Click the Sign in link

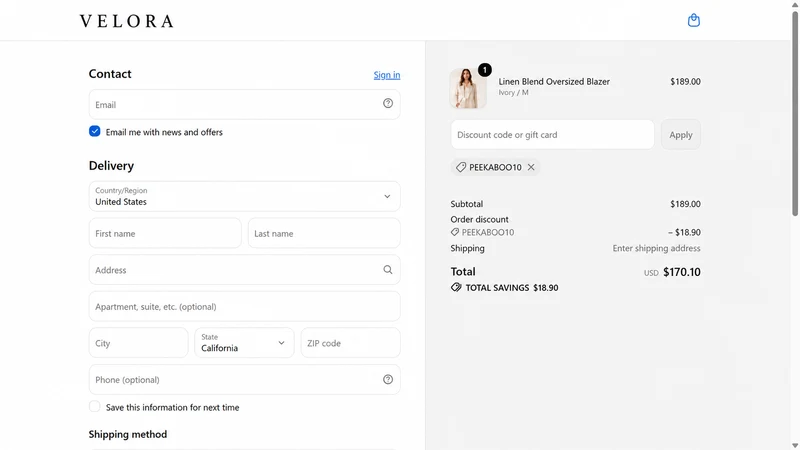tap(387, 75)
